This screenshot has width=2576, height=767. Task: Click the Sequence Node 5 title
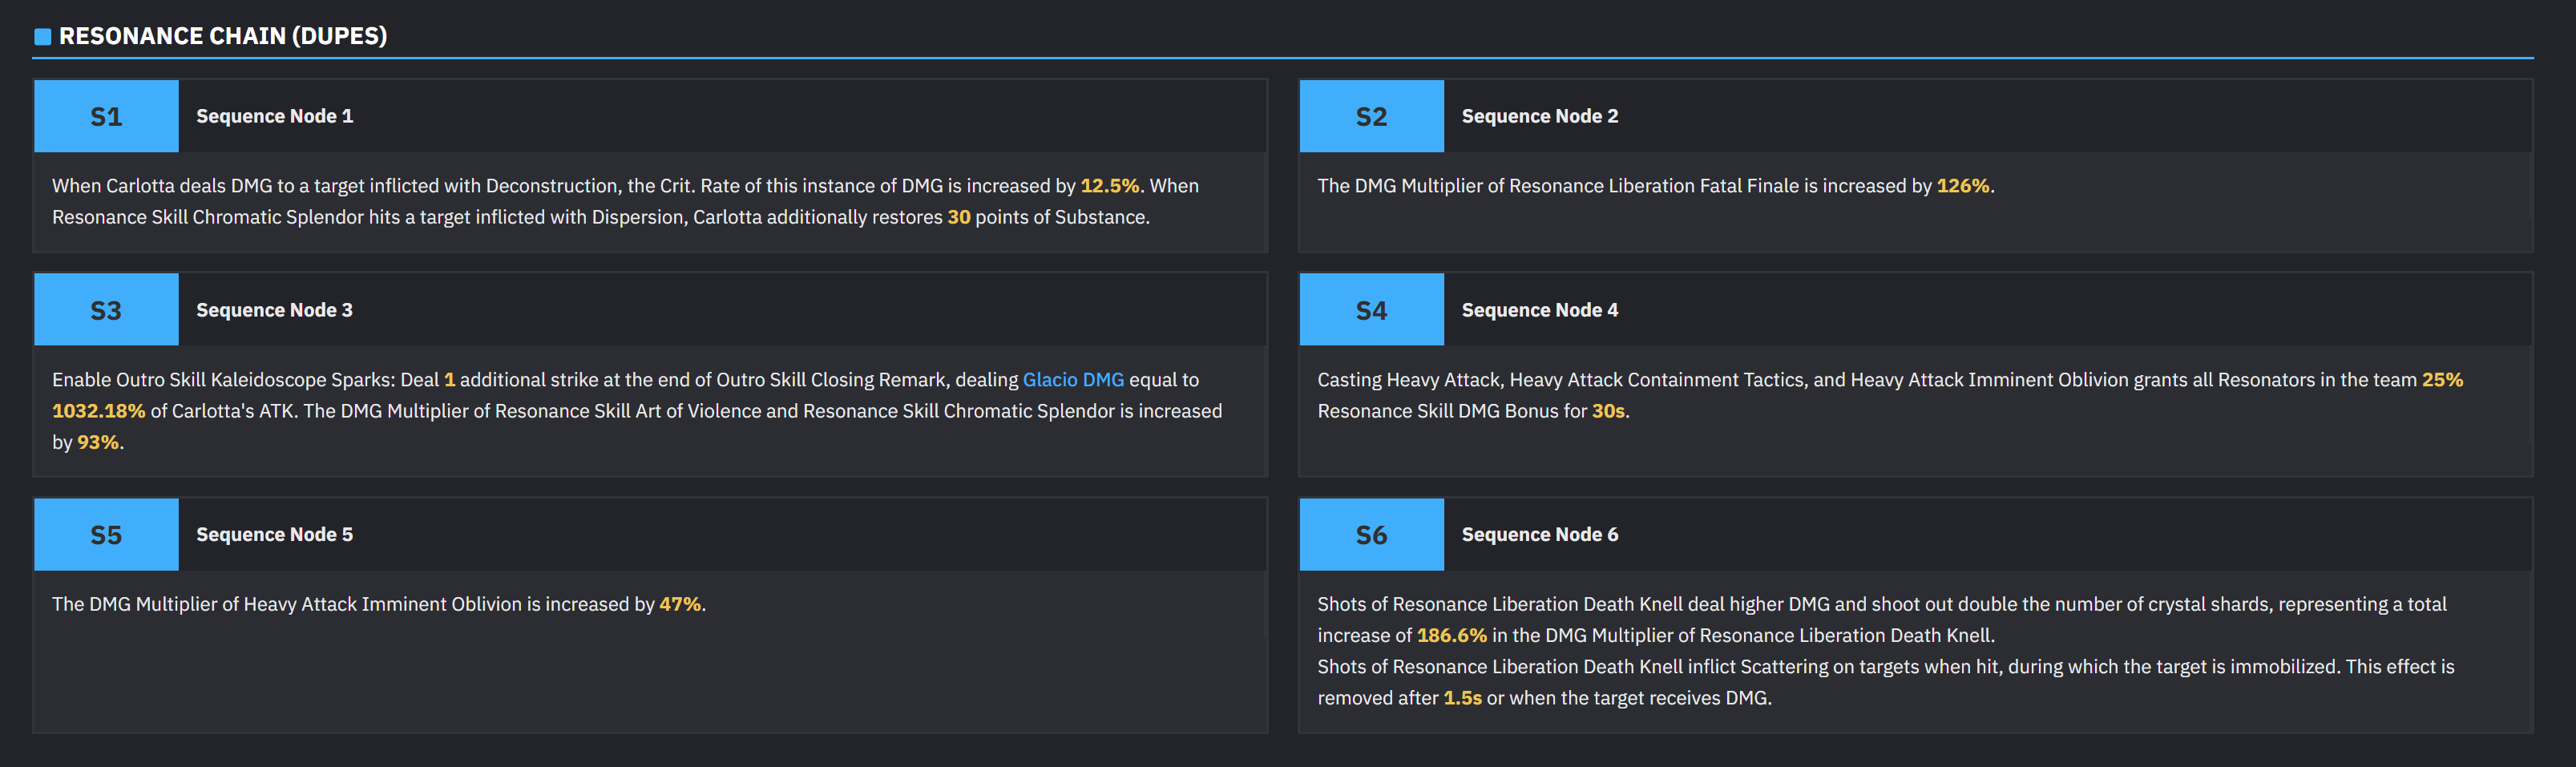275,535
